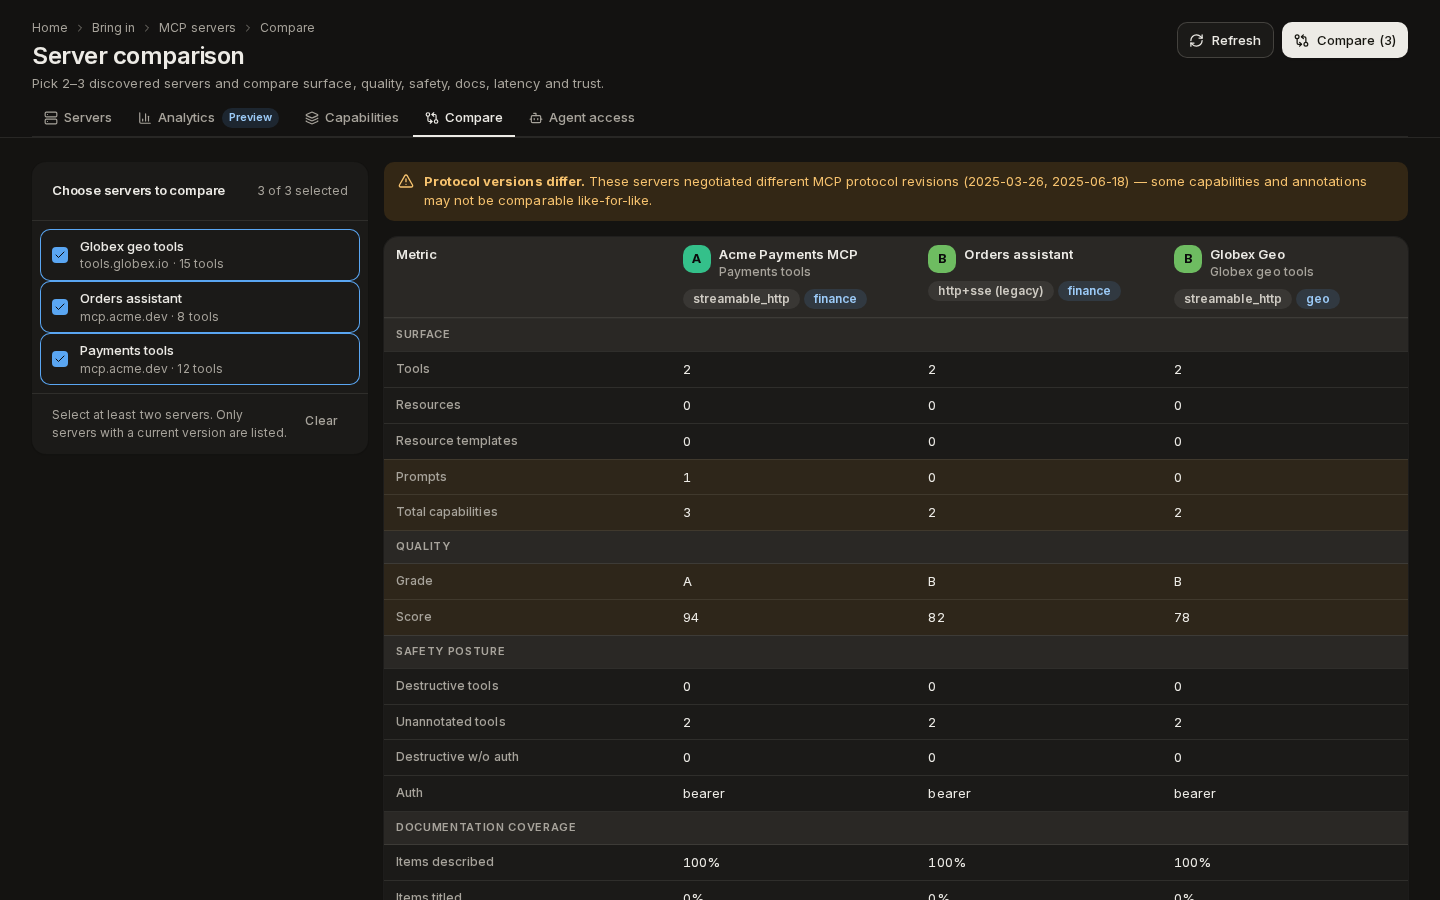Open the Bring in breadcrumb
Image resolution: width=1440 pixels, height=900 pixels.
click(x=113, y=28)
